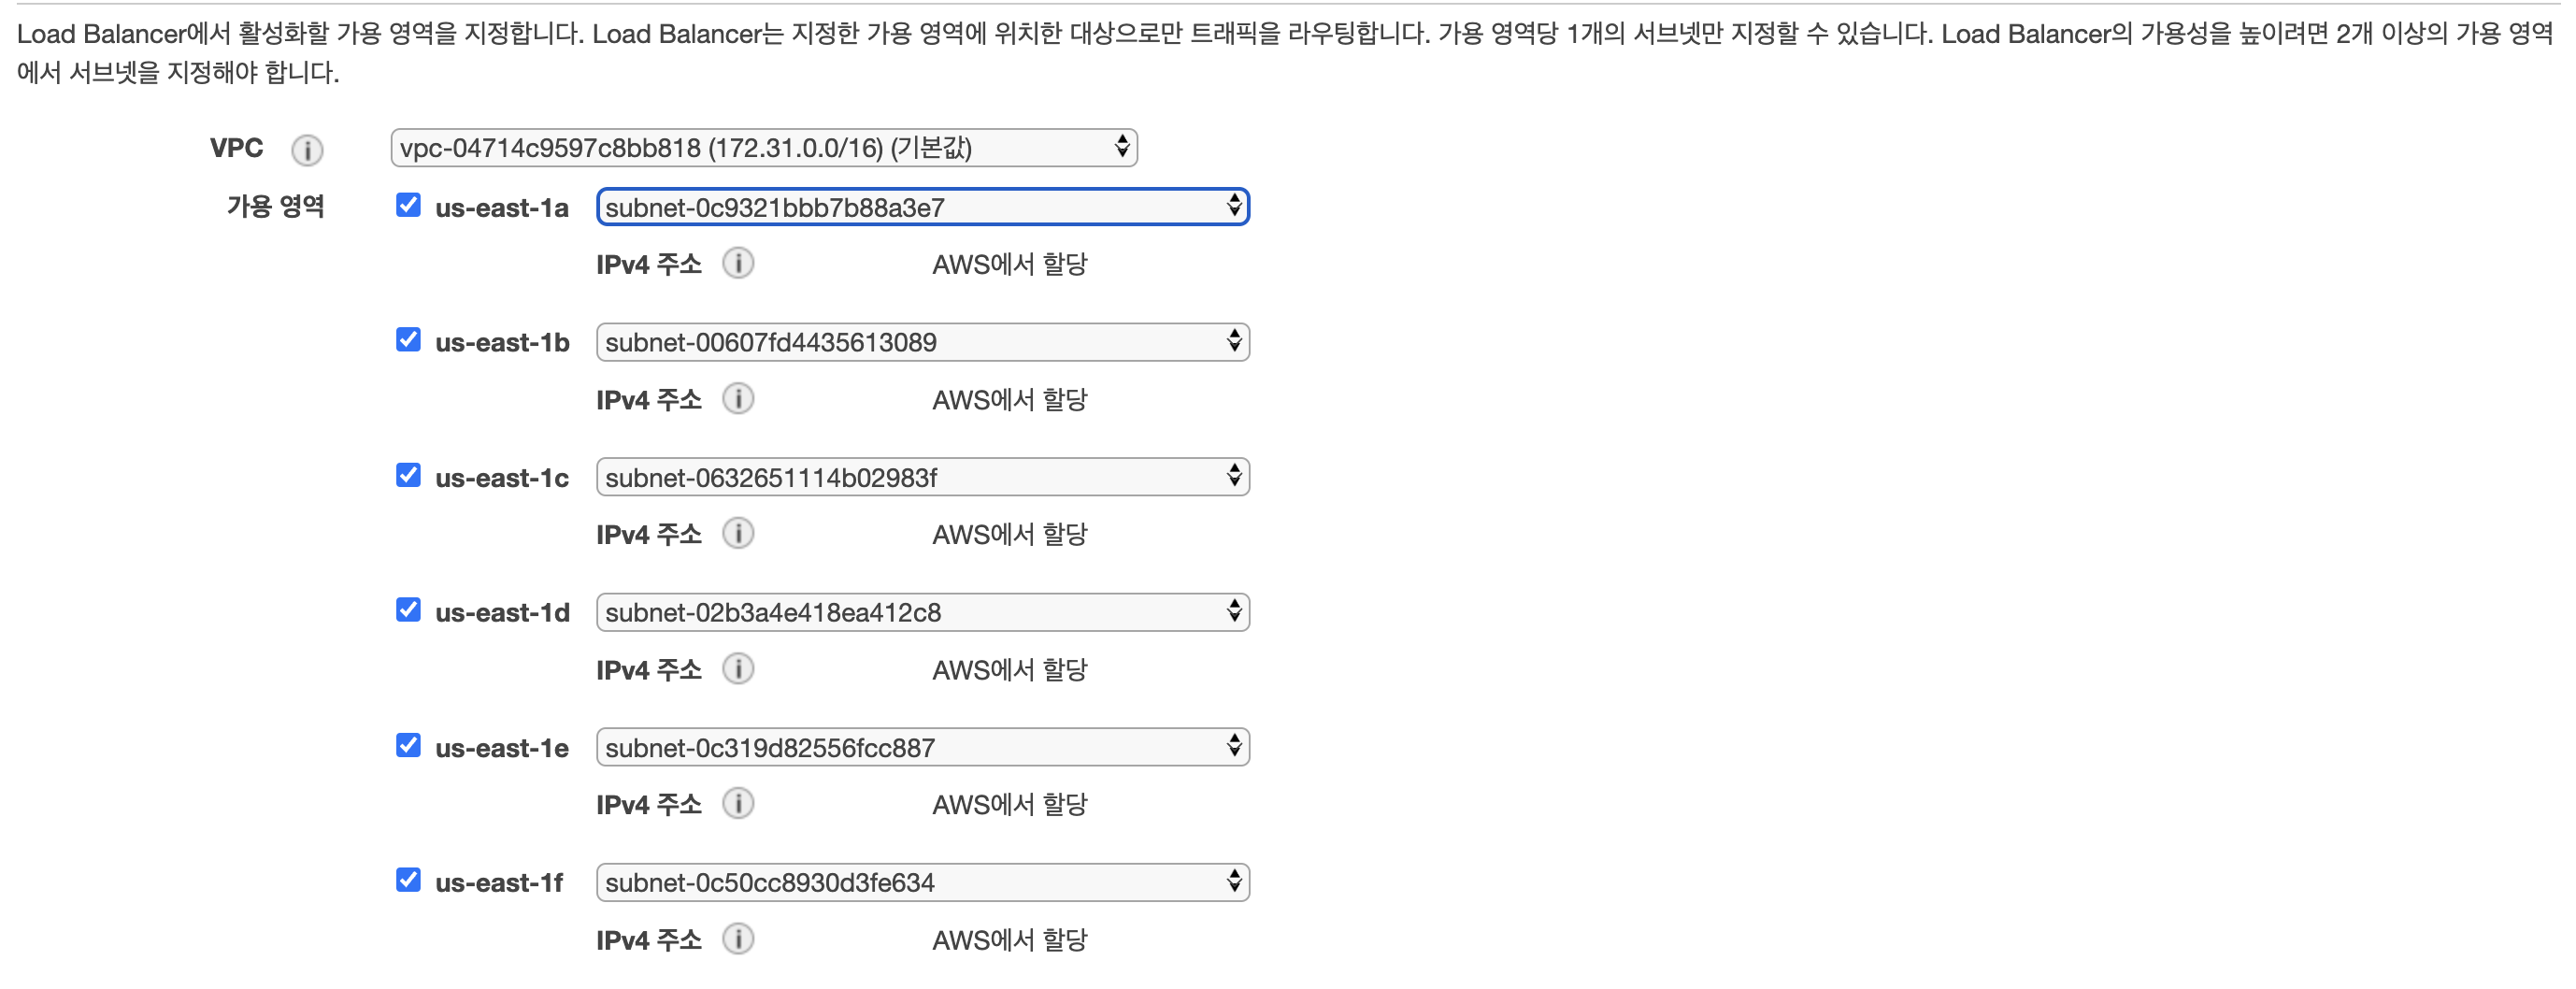Screen dimensions: 2576x989
Task: Deselect the us-east-1e availability zone checkbox
Action: click(408, 745)
